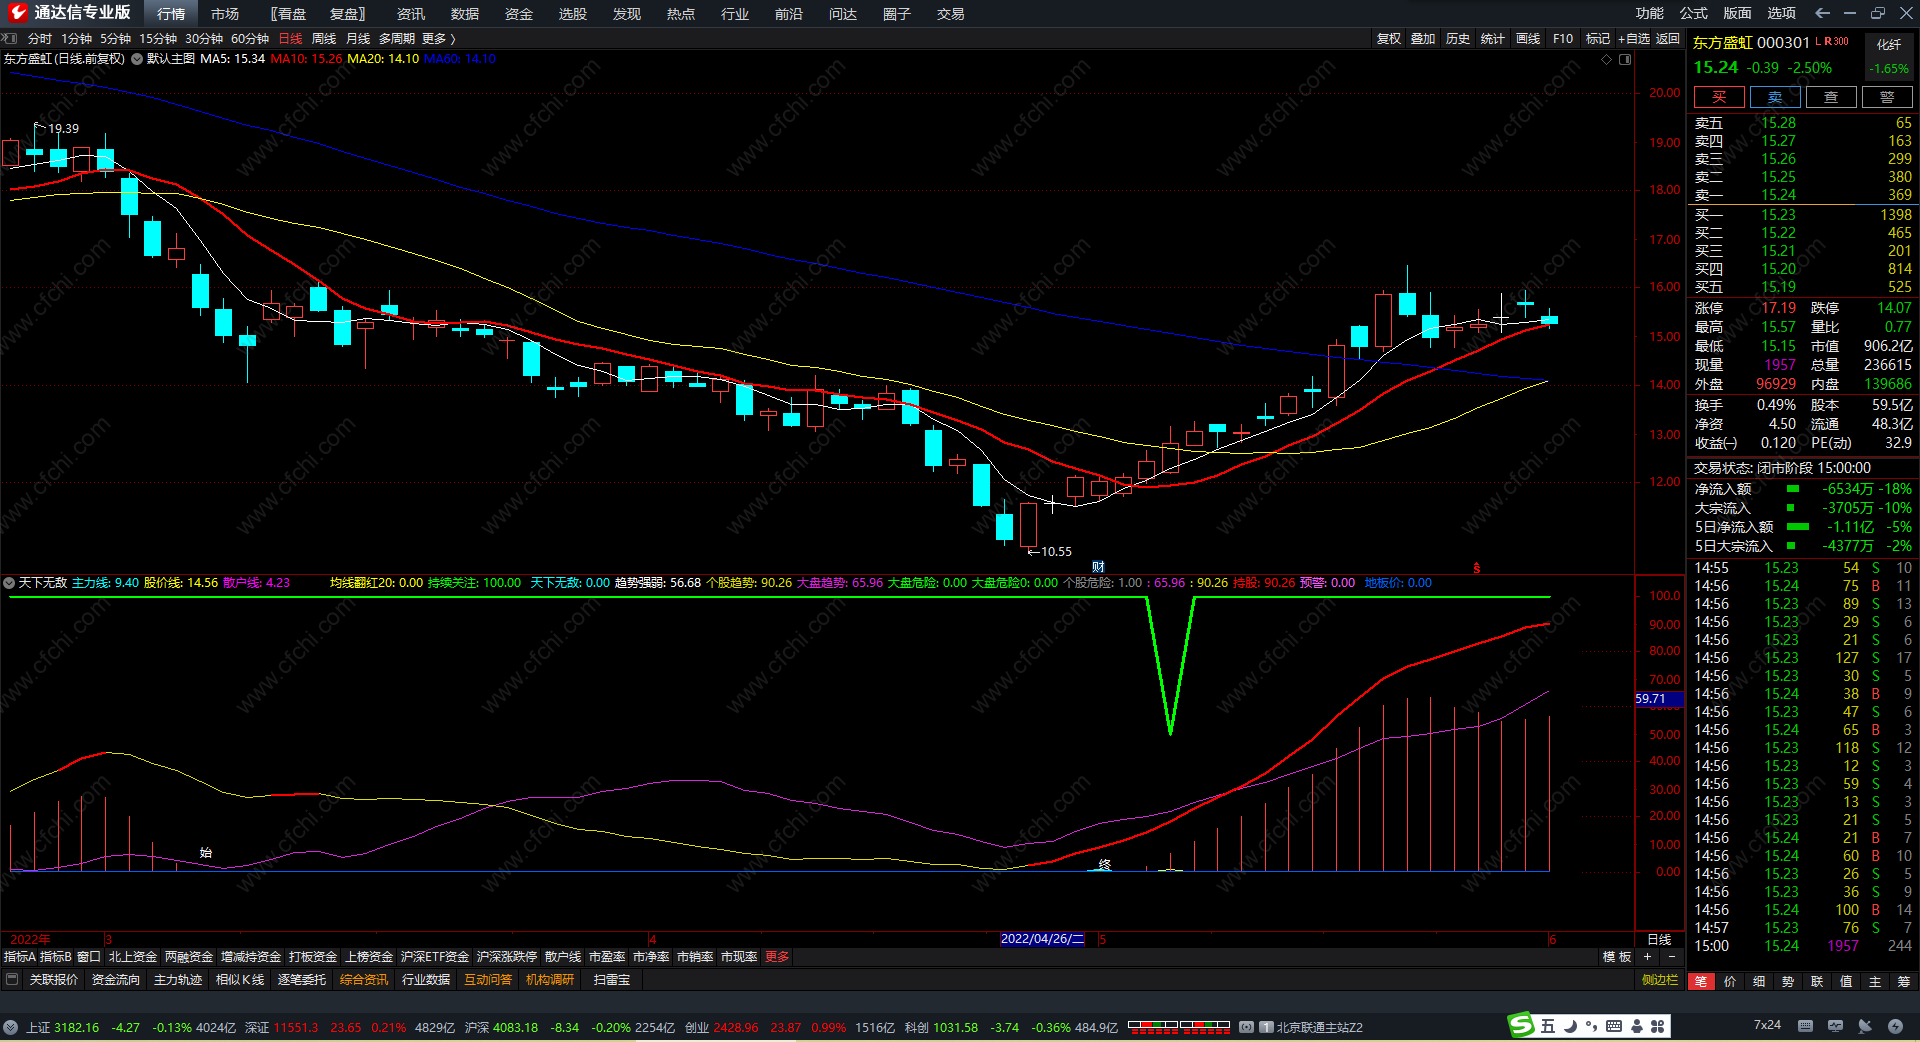Click the 返回 return button
Screen dimensions: 1920x1042
tap(1668, 39)
